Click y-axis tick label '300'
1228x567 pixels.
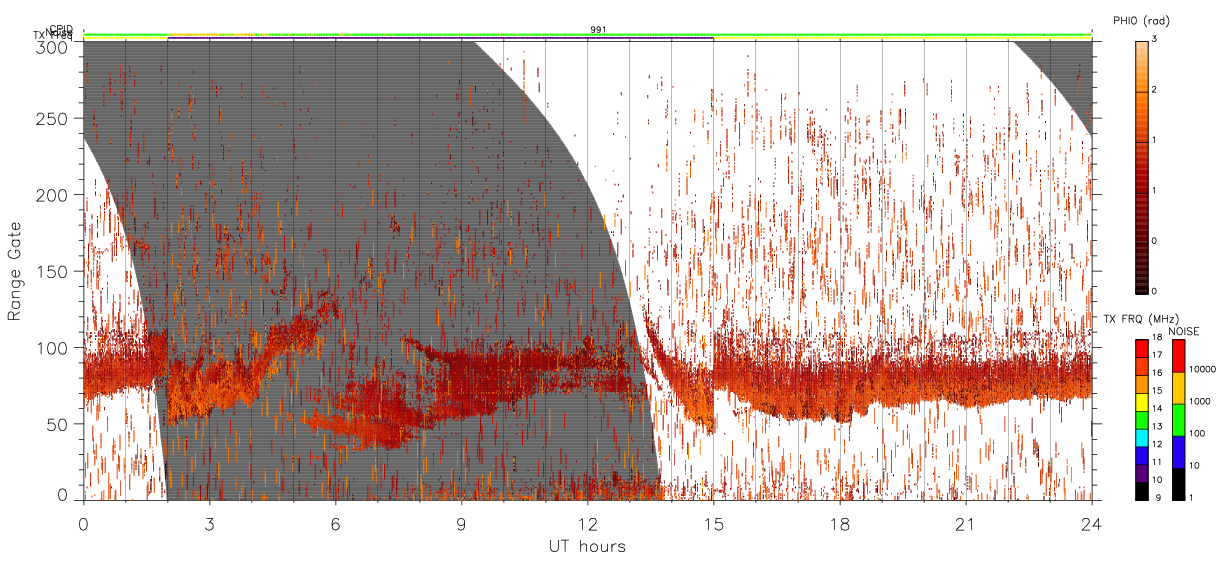pyautogui.click(x=53, y=46)
